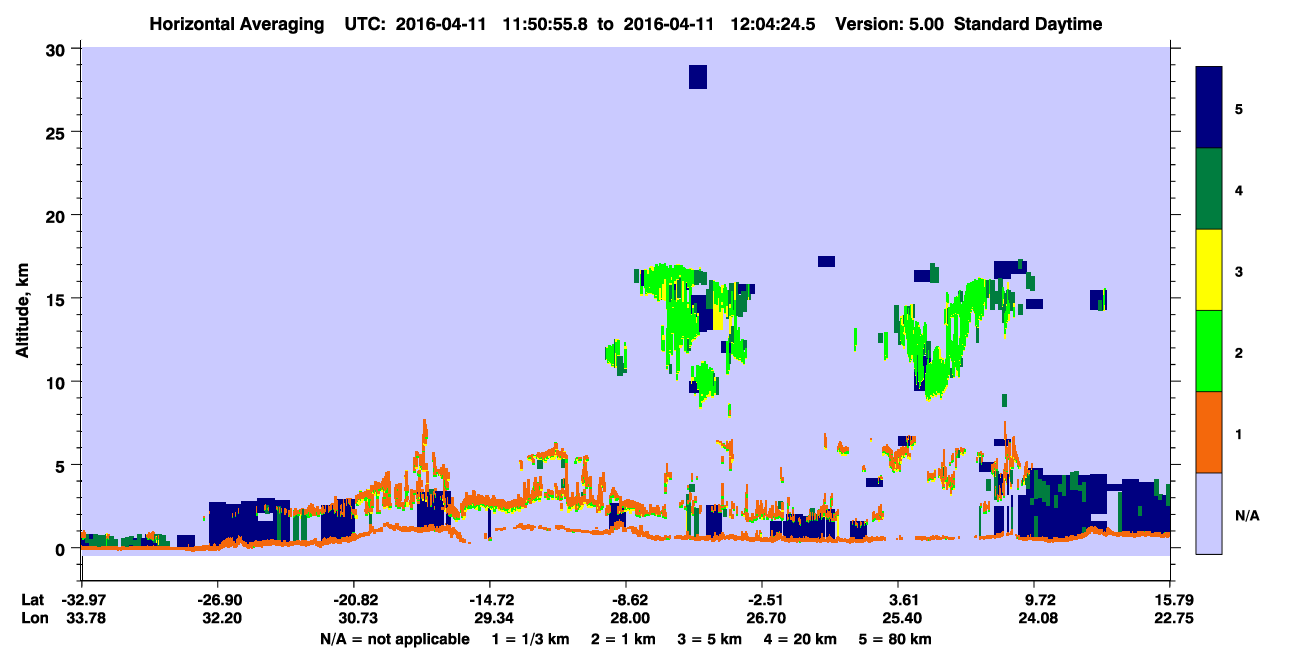Image resolution: width=1300 pixels, height=667 pixels.
Task: Click legend text '5 = 80 km'
Action: pyautogui.click(x=894, y=639)
